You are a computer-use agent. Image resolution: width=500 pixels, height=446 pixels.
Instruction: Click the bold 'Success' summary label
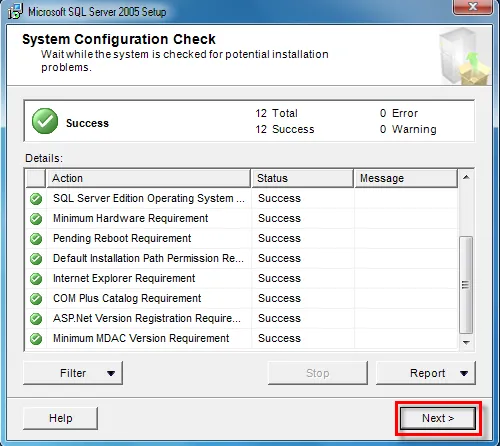coord(87,123)
